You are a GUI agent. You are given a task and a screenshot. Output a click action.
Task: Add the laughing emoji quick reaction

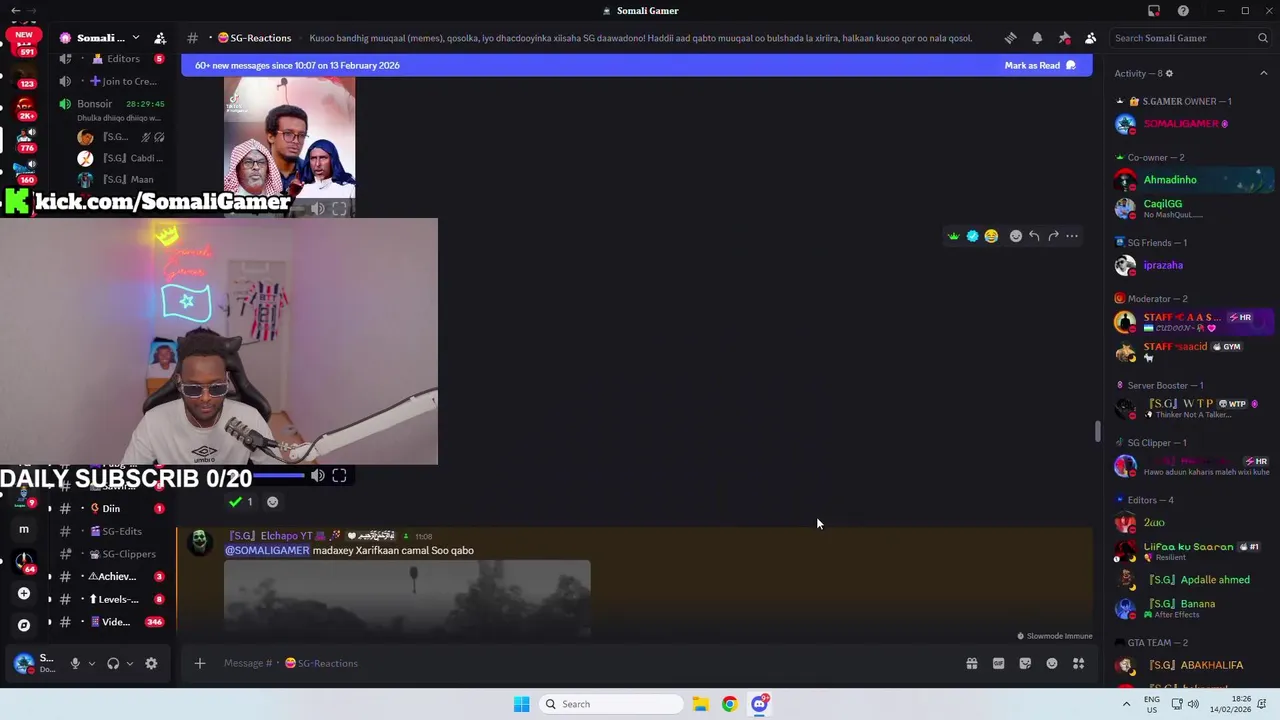click(x=991, y=236)
